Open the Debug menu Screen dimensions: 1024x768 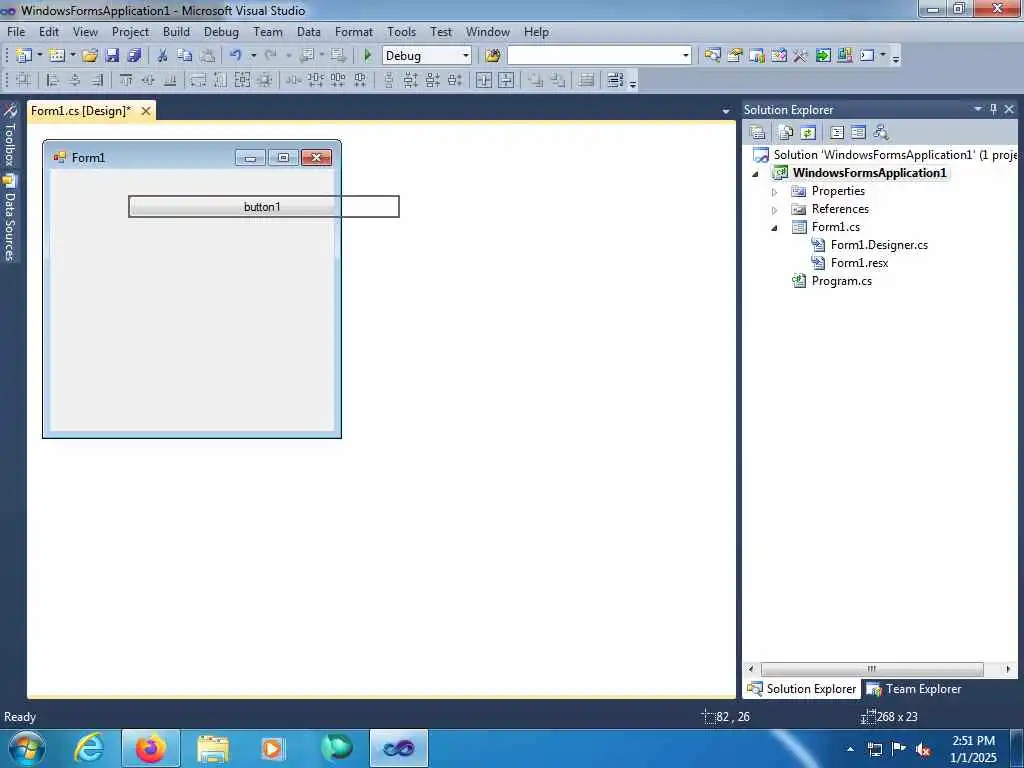click(x=221, y=31)
